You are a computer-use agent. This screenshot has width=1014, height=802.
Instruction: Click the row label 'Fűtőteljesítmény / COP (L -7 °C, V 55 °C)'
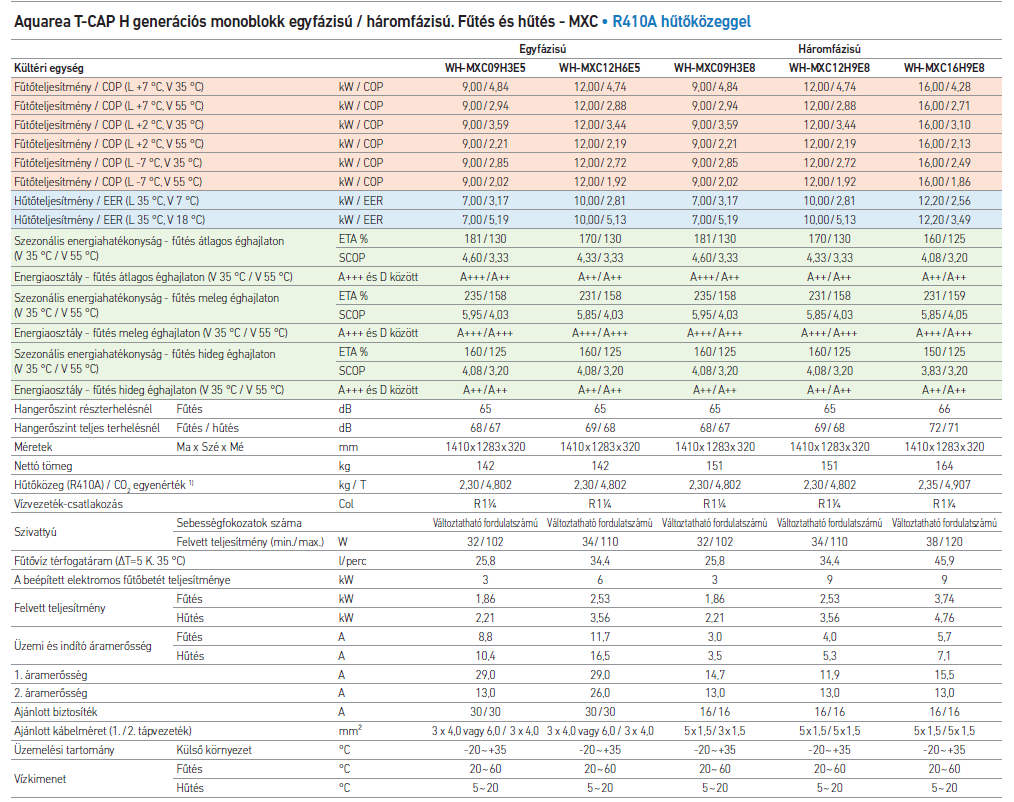108,182
